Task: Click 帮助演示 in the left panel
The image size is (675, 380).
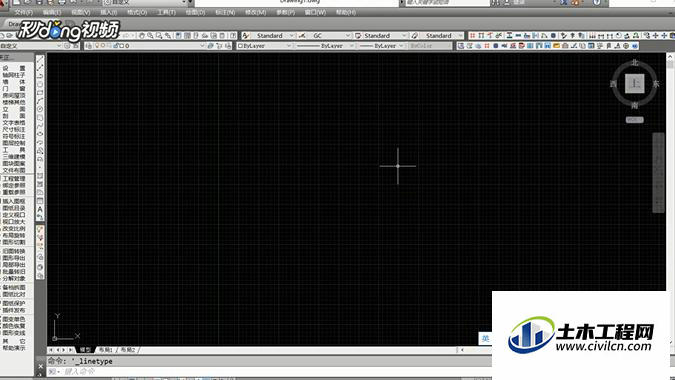Action: coord(14,348)
